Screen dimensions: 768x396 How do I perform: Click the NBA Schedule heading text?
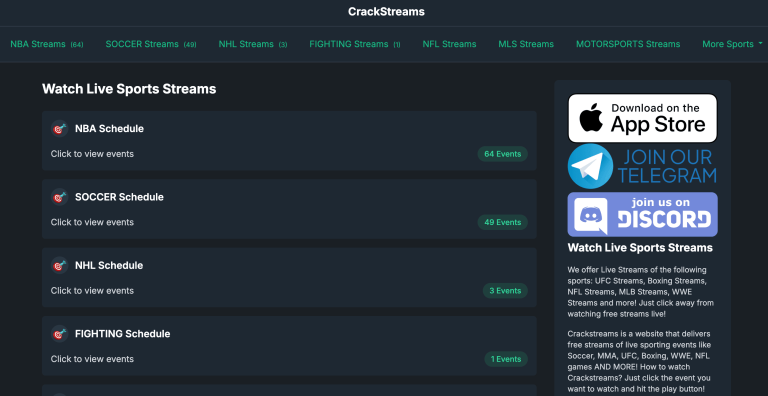(x=109, y=129)
